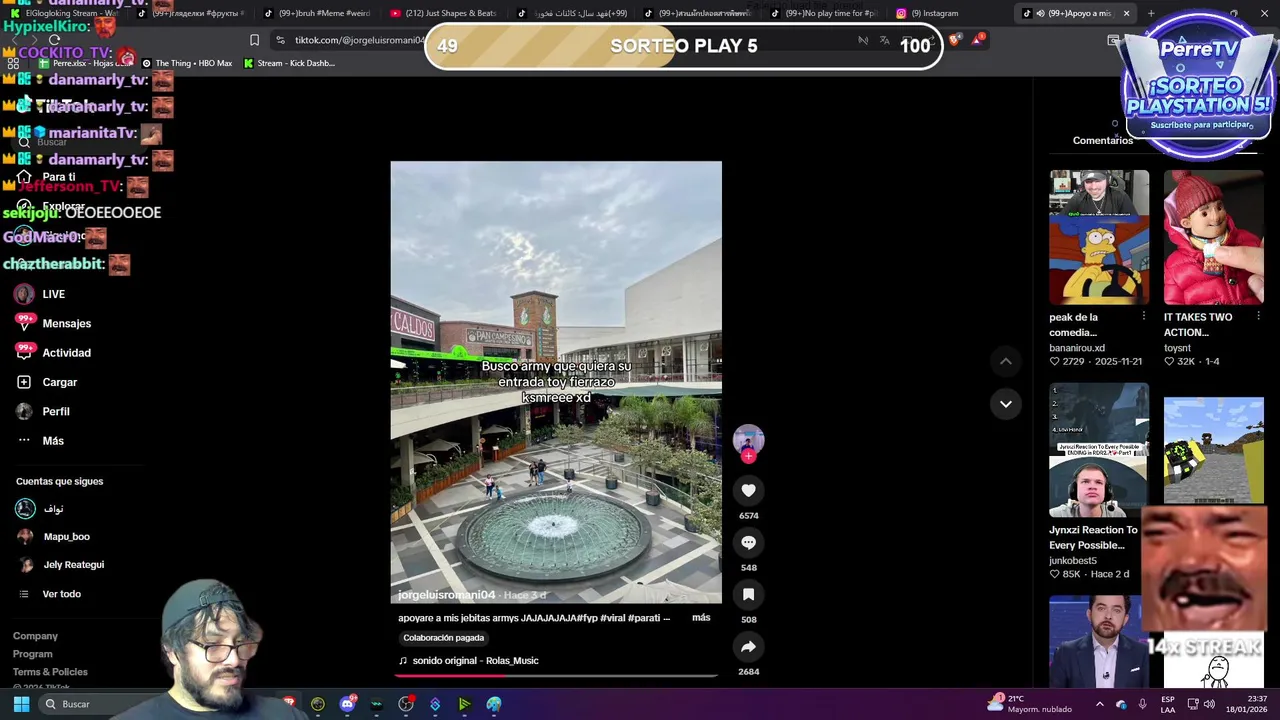Open 'Stream - Kick Dashb...' bookmark
The image size is (1280, 720).
[289, 63]
